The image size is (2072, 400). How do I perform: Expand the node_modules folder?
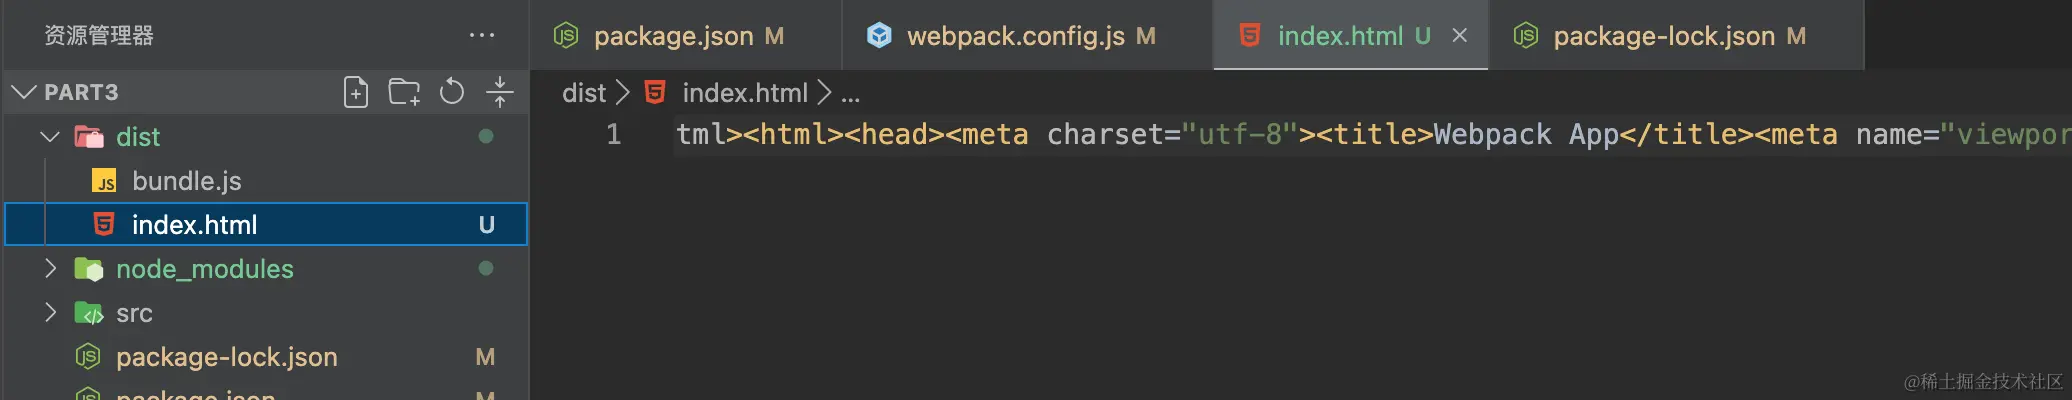tap(50, 268)
